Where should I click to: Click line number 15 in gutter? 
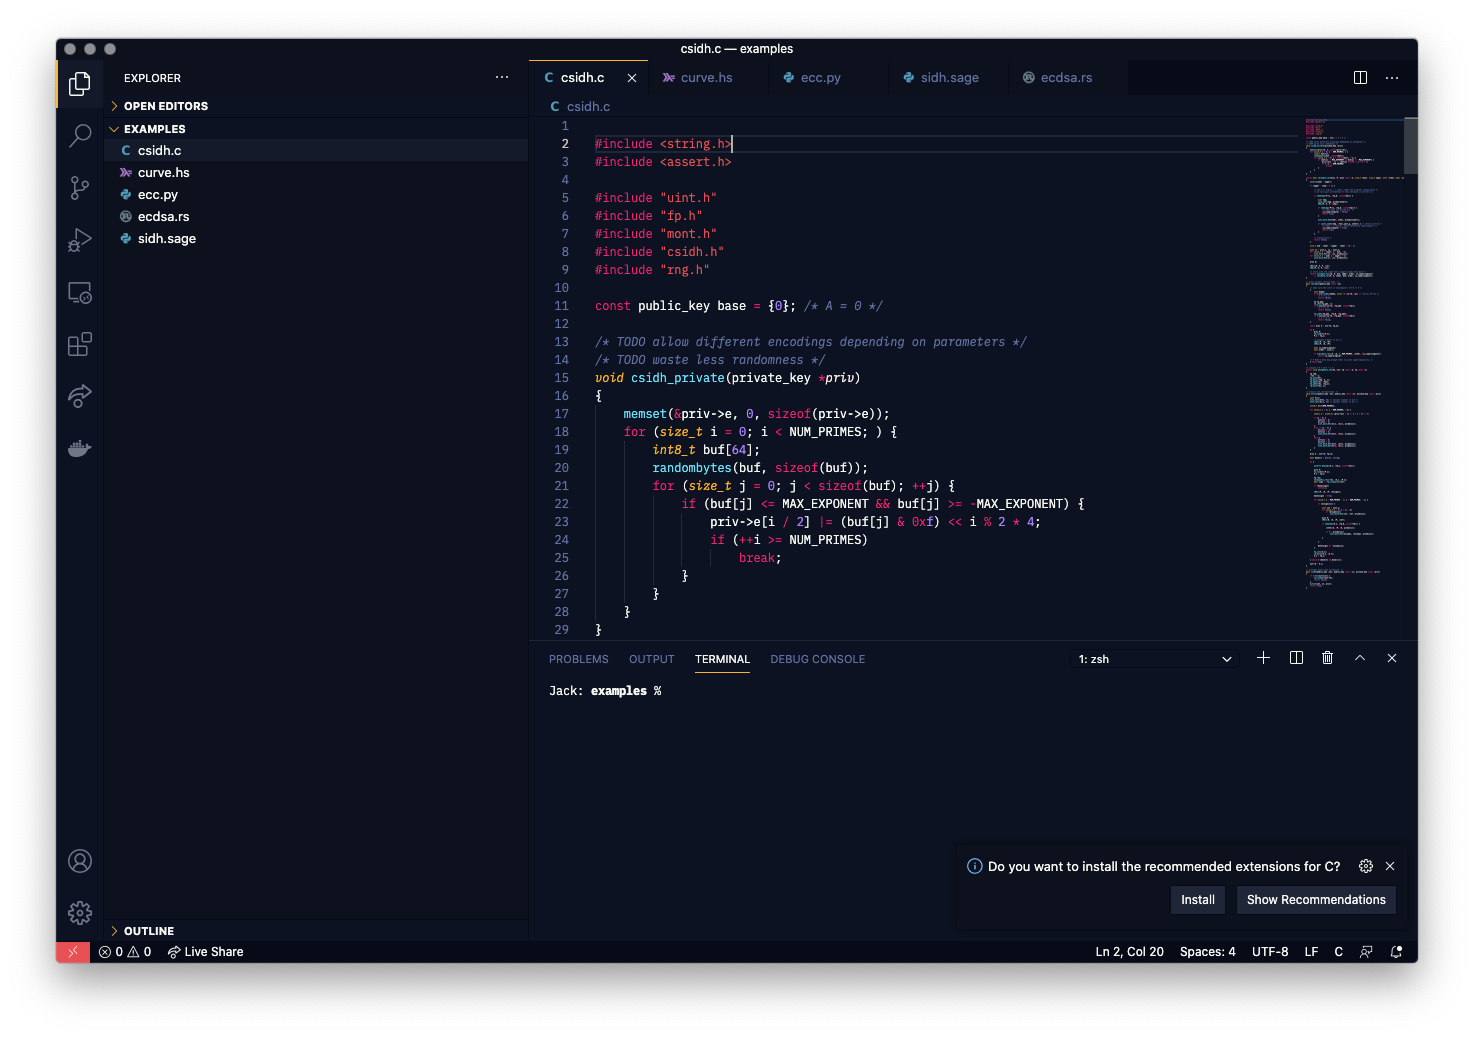point(561,378)
